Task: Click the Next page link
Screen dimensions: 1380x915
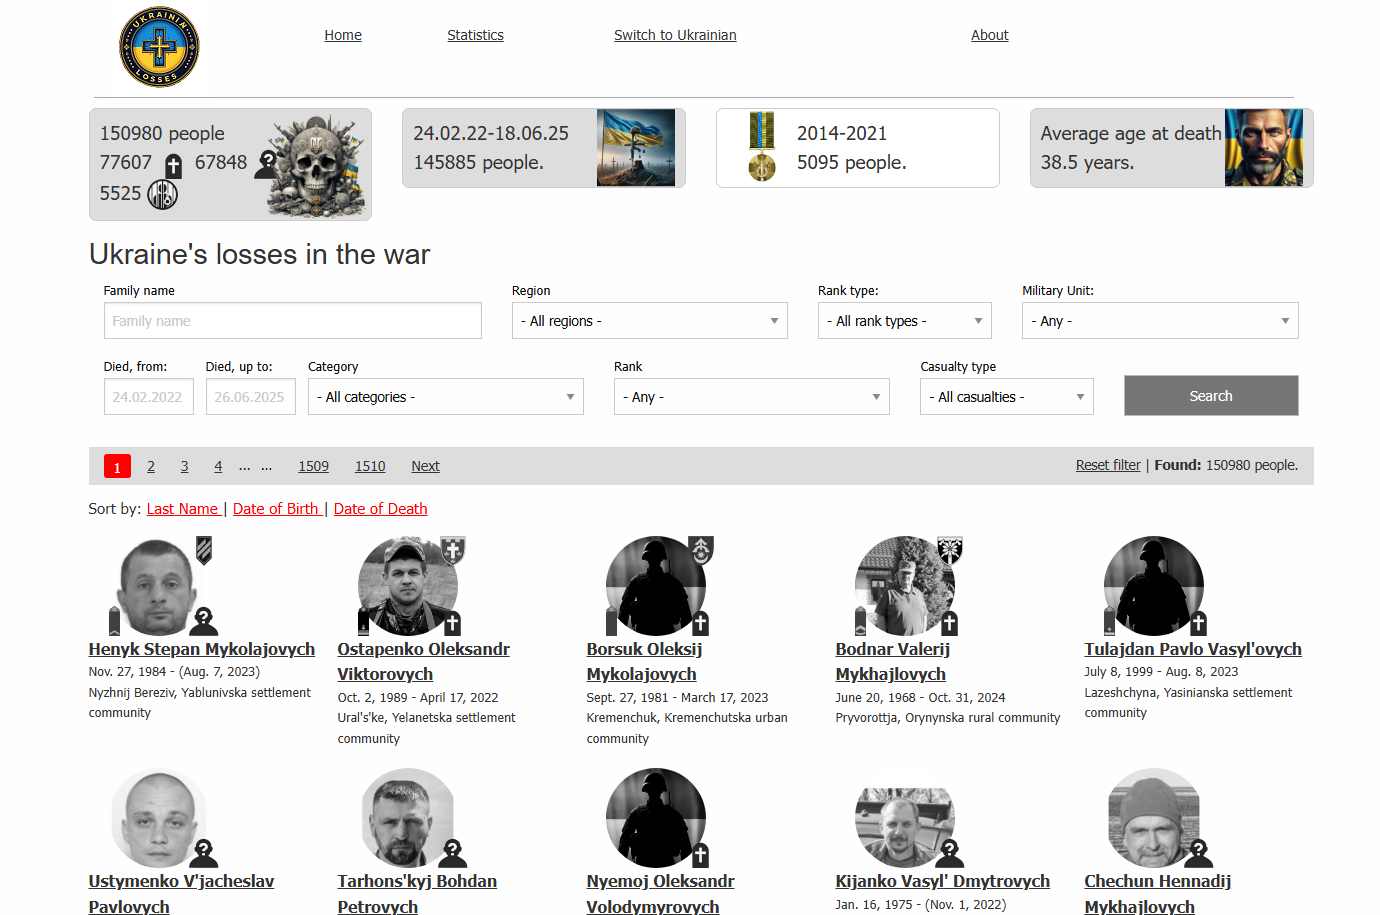Action: coord(425,466)
